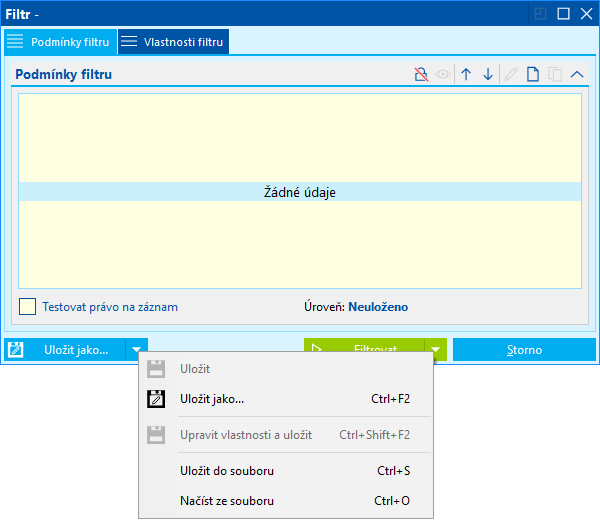Click the copy condition icon
The width and height of the screenshot is (600, 520).
[555, 74]
